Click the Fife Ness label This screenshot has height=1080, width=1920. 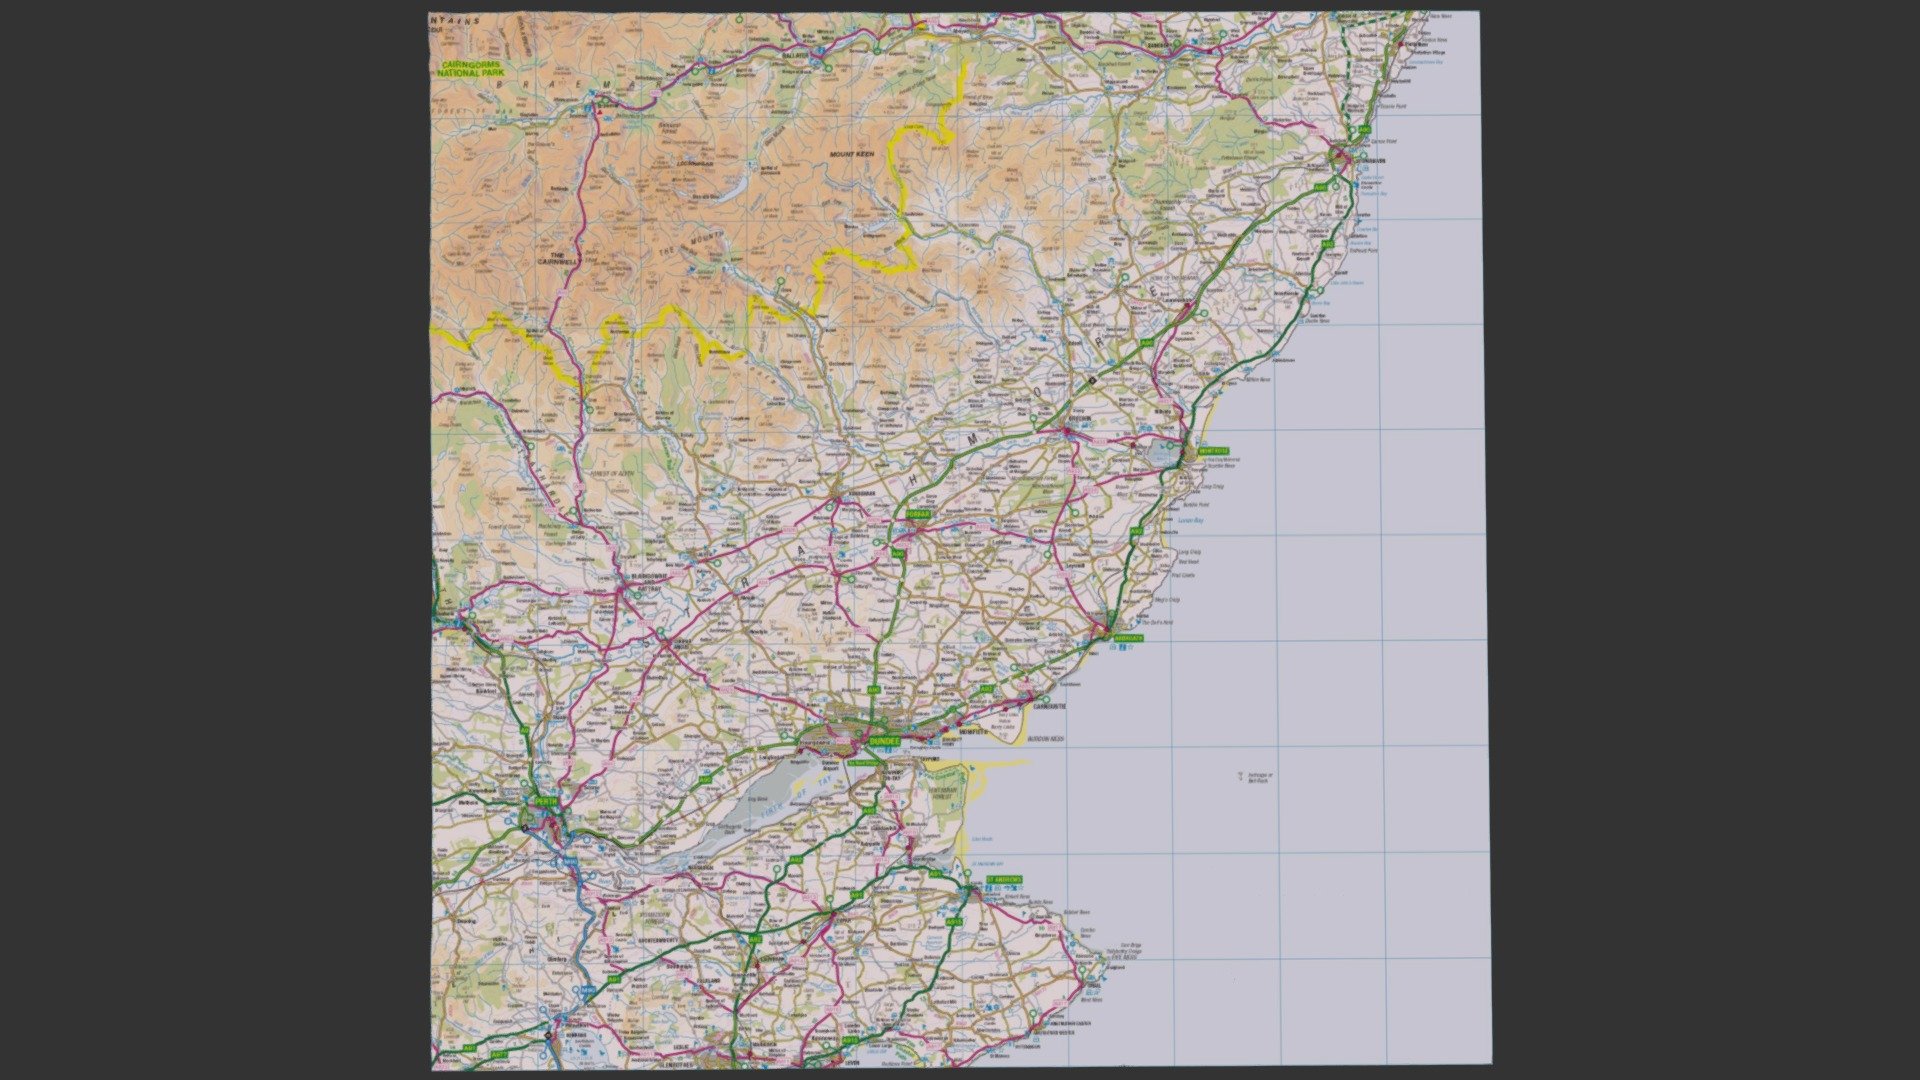[1122, 955]
